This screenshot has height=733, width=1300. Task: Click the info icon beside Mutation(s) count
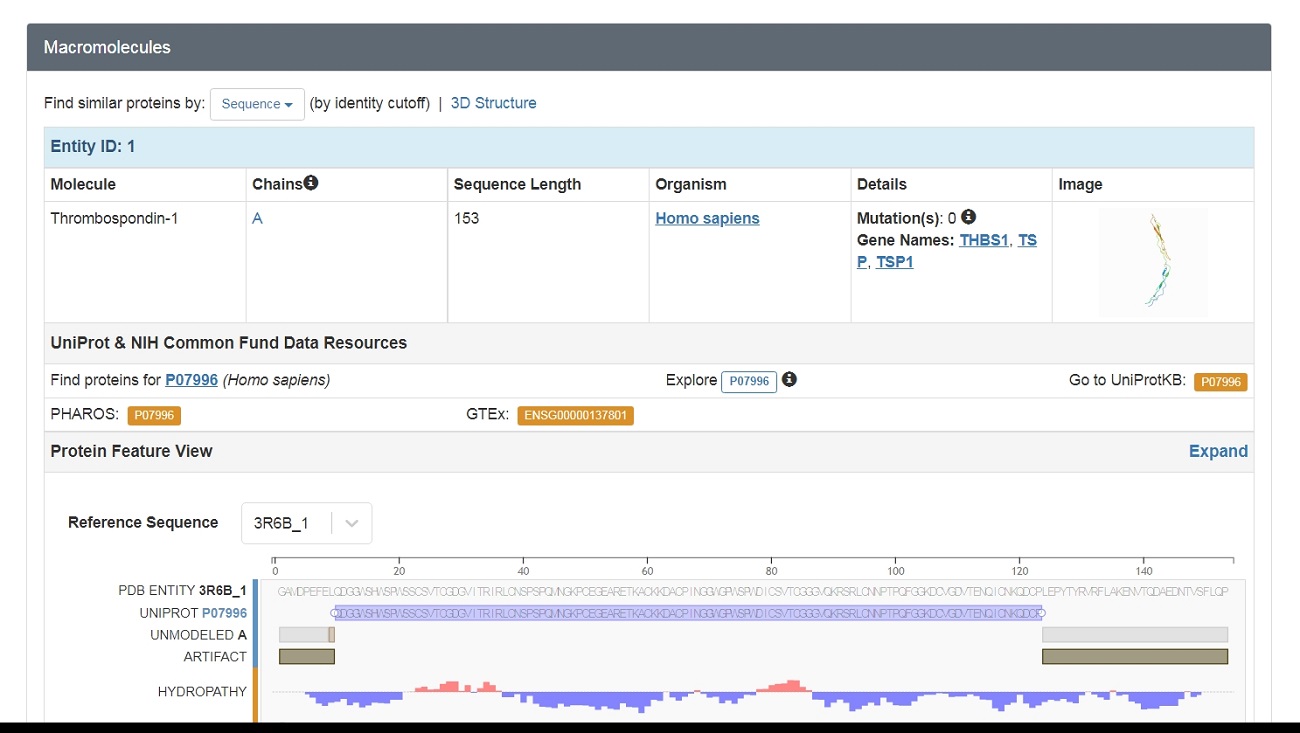coord(968,217)
